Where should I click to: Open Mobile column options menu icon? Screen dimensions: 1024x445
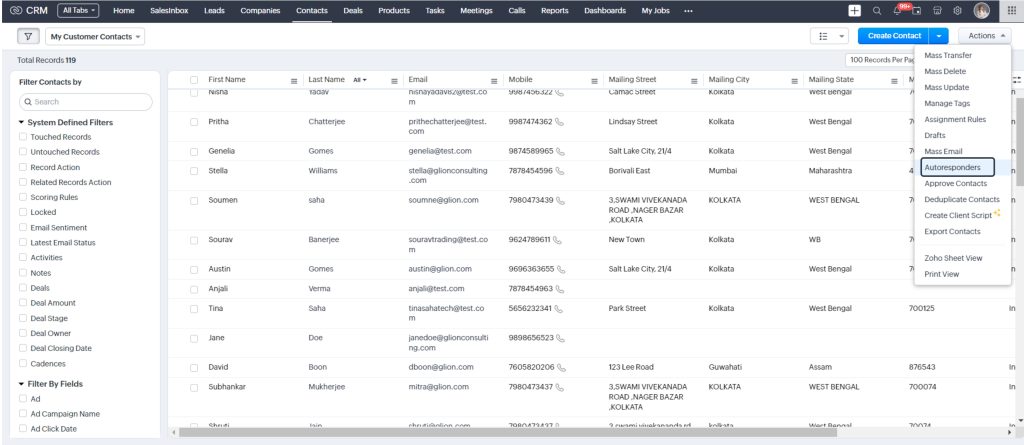tap(594, 81)
